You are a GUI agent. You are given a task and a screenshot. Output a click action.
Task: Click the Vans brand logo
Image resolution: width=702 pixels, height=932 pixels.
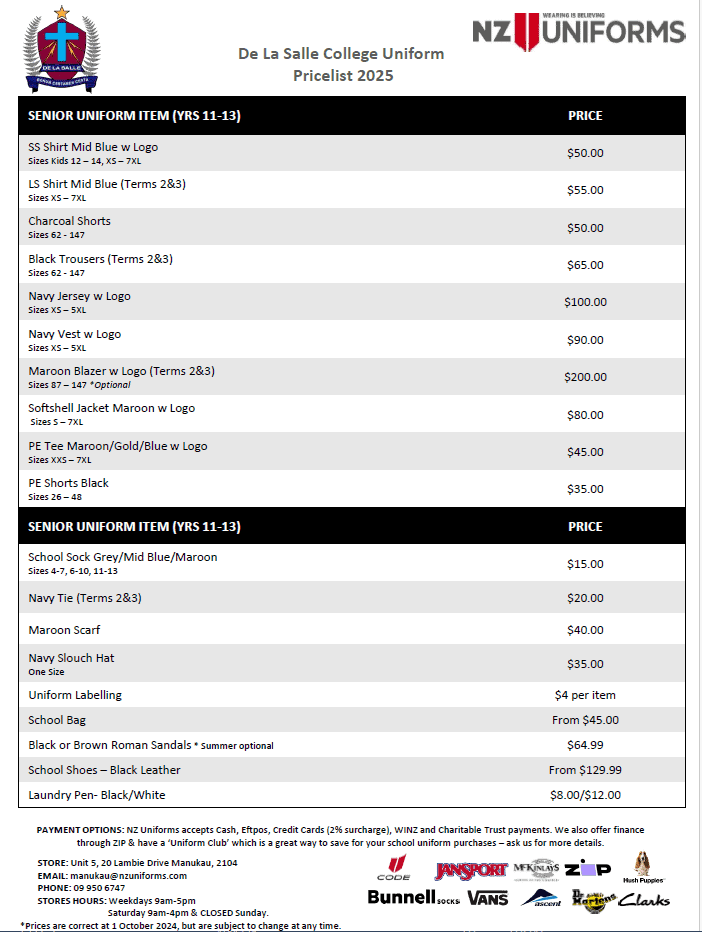click(x=488, y=897)
